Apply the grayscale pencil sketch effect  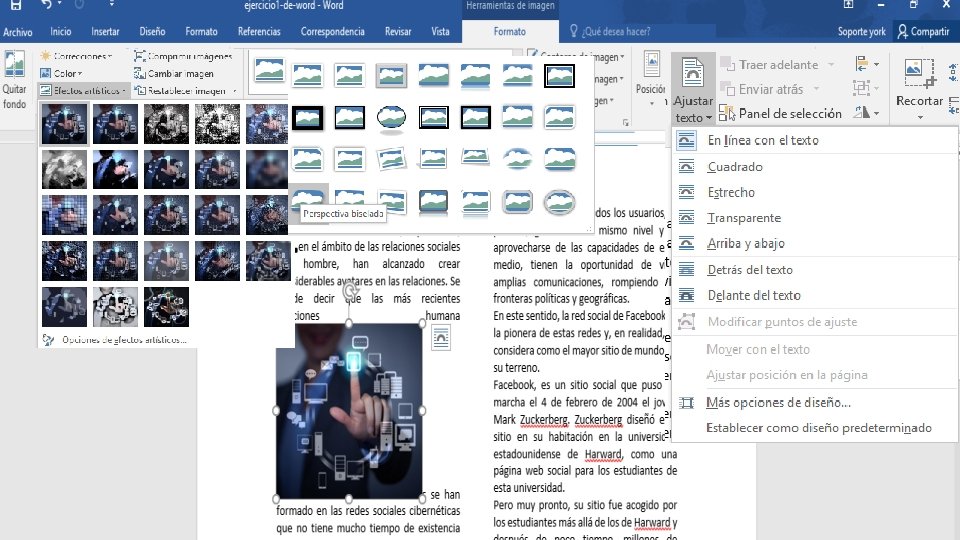tap(167, 124)
